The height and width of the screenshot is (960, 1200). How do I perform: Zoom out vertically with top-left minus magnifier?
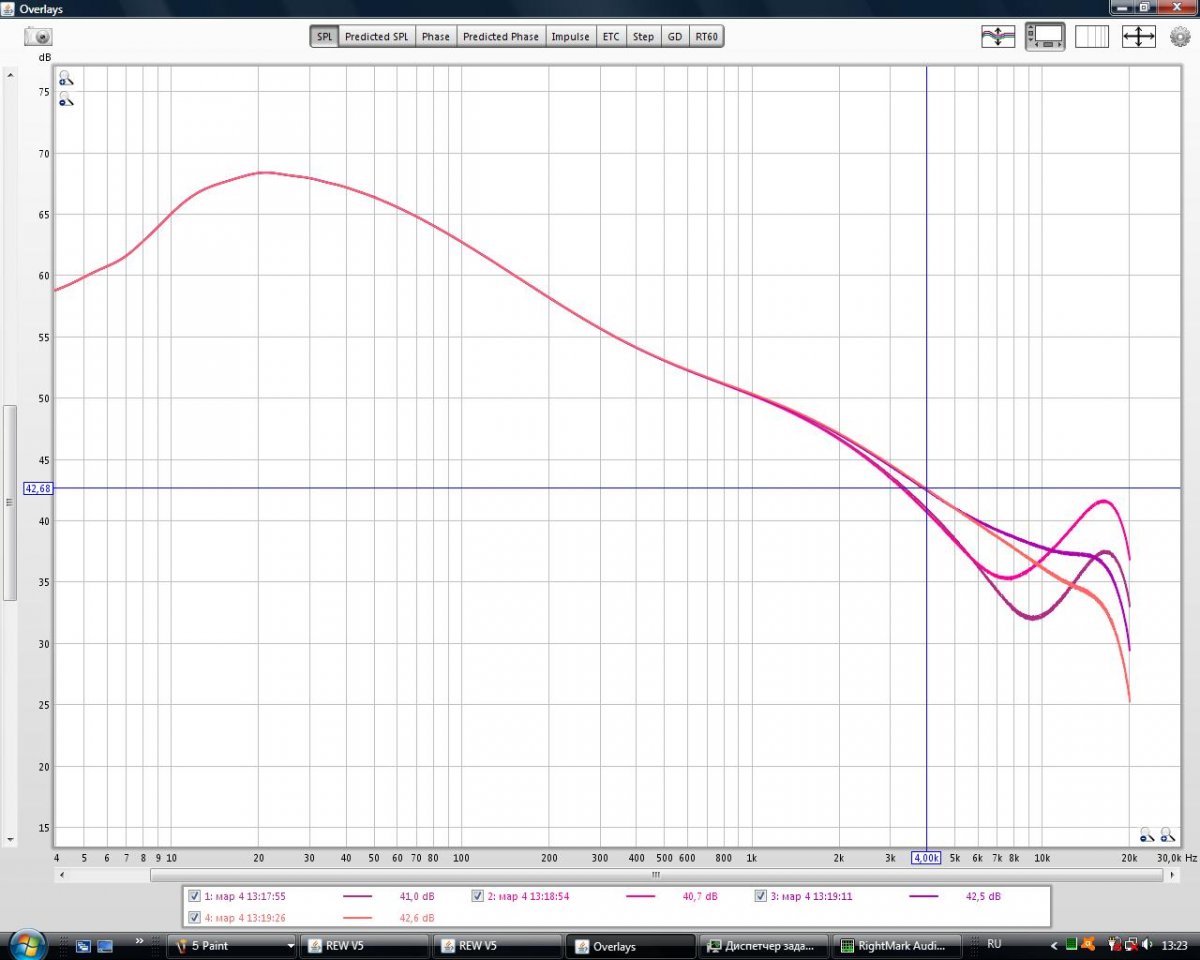65,99
